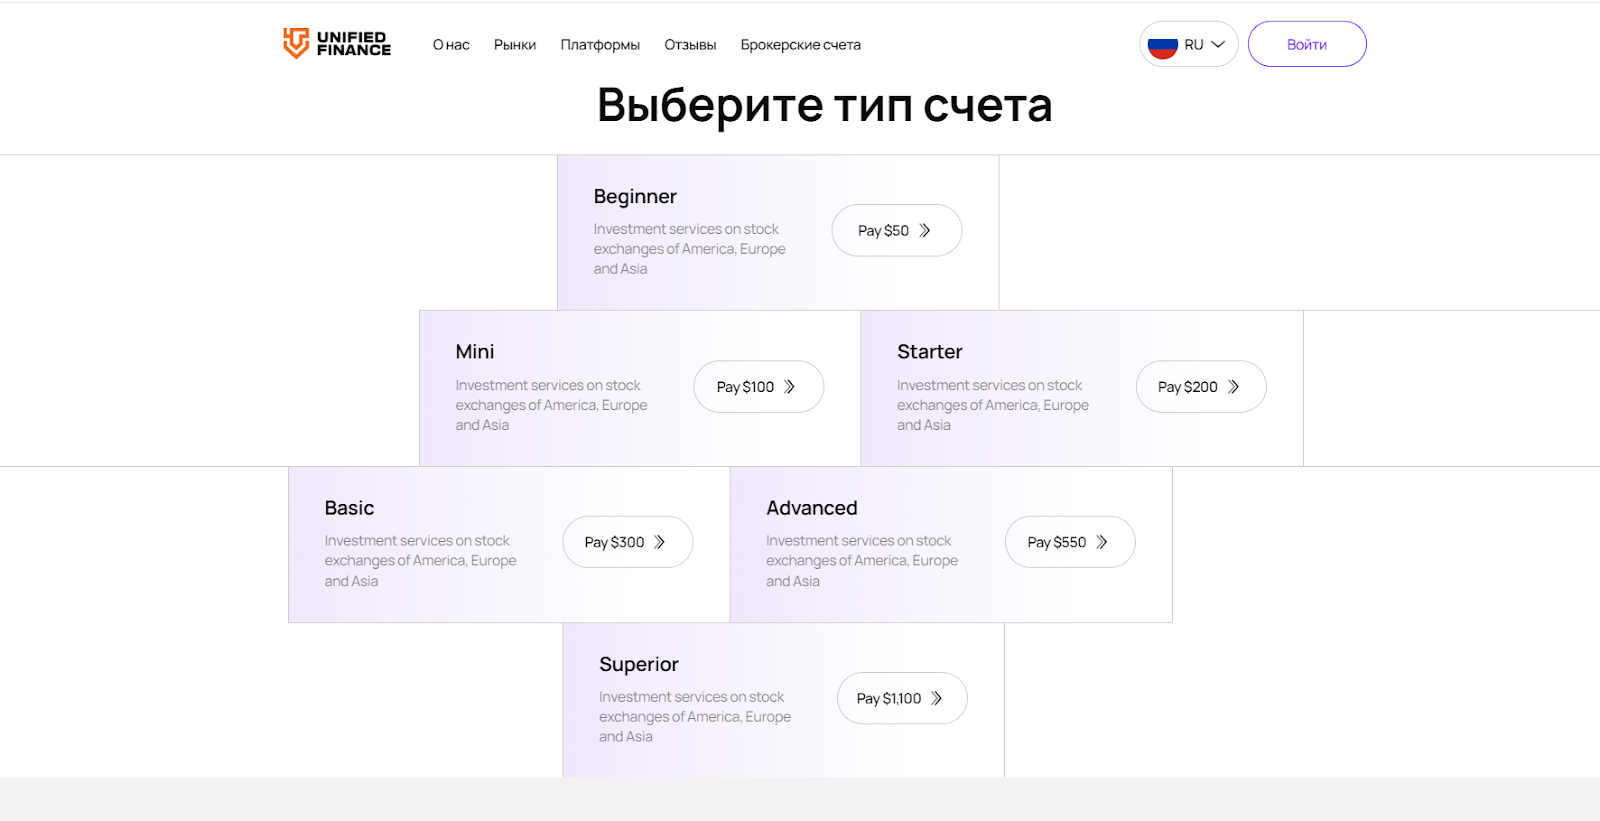Click the arrow icon beside Pay $550
This screenshot has height=821, width=1600.
(1102, 542)
